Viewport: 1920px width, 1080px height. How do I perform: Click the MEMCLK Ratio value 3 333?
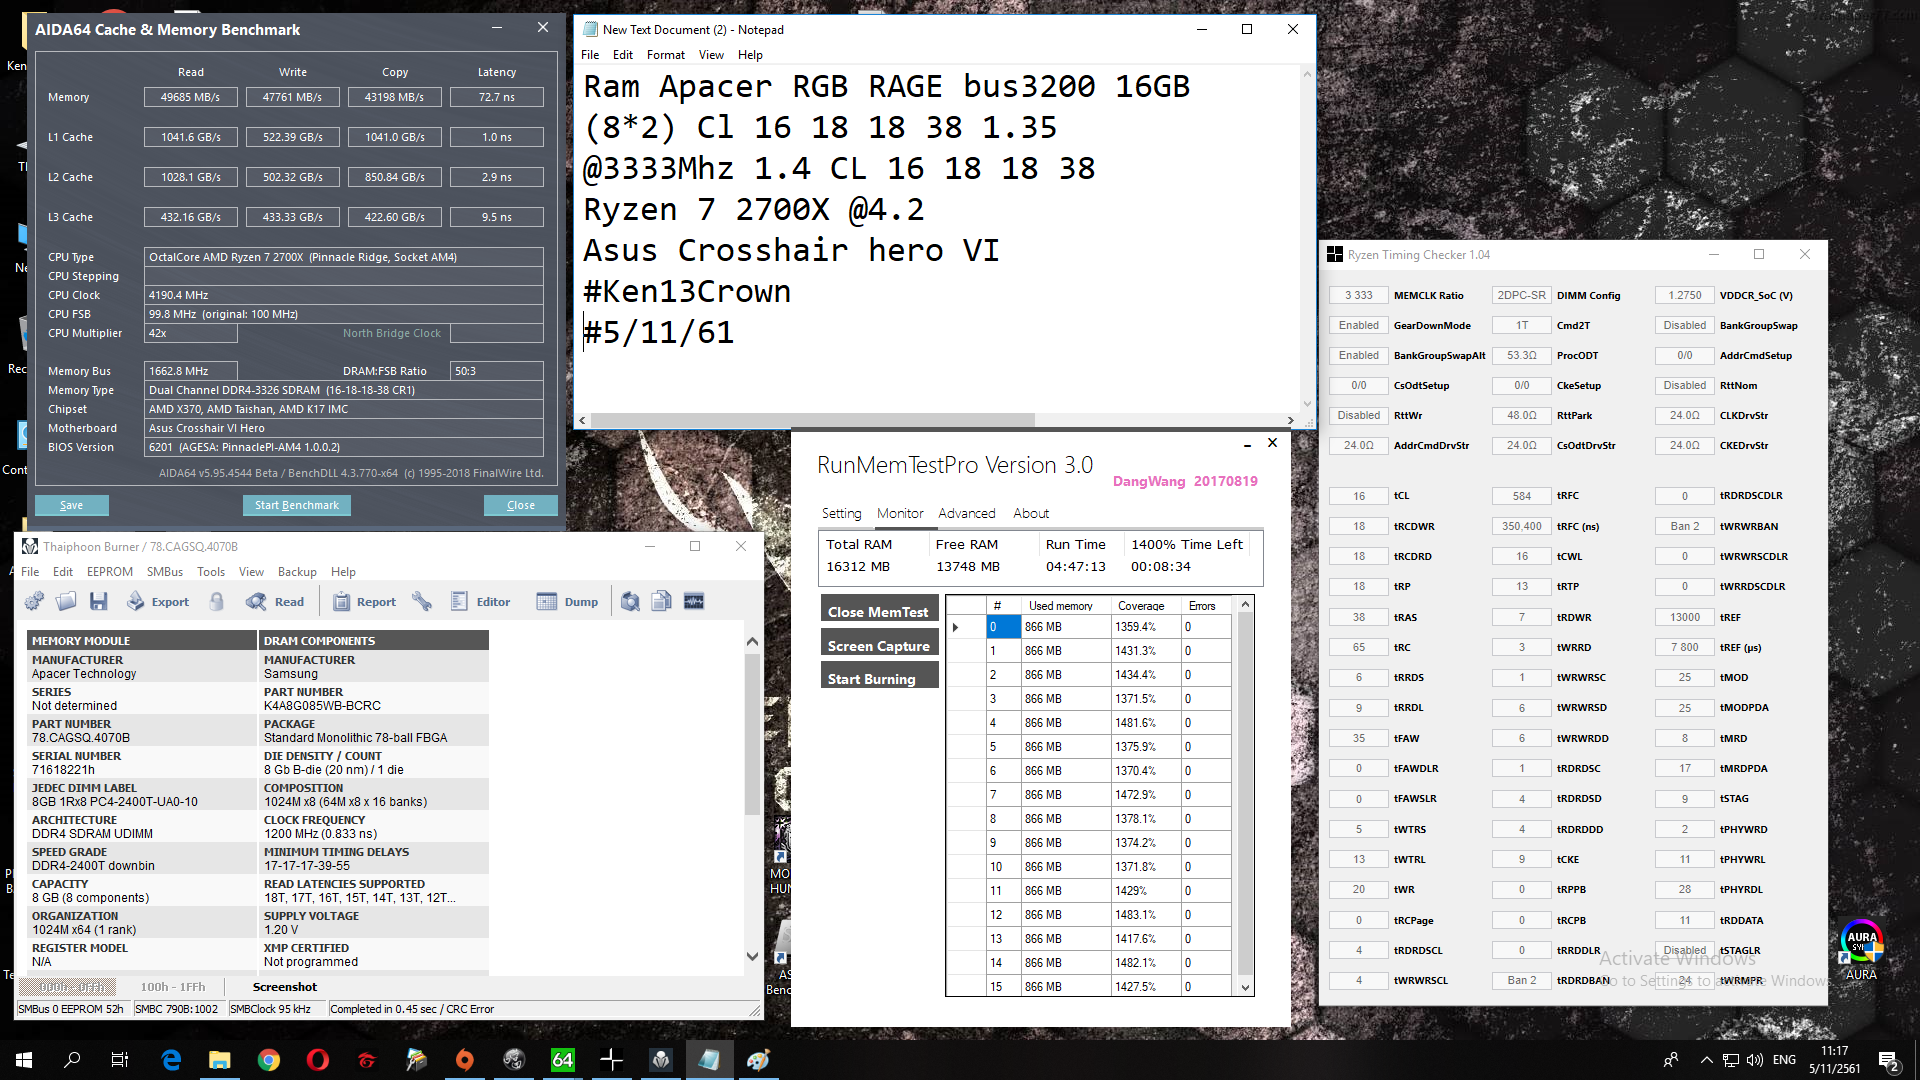click(x=1359, y=295)
